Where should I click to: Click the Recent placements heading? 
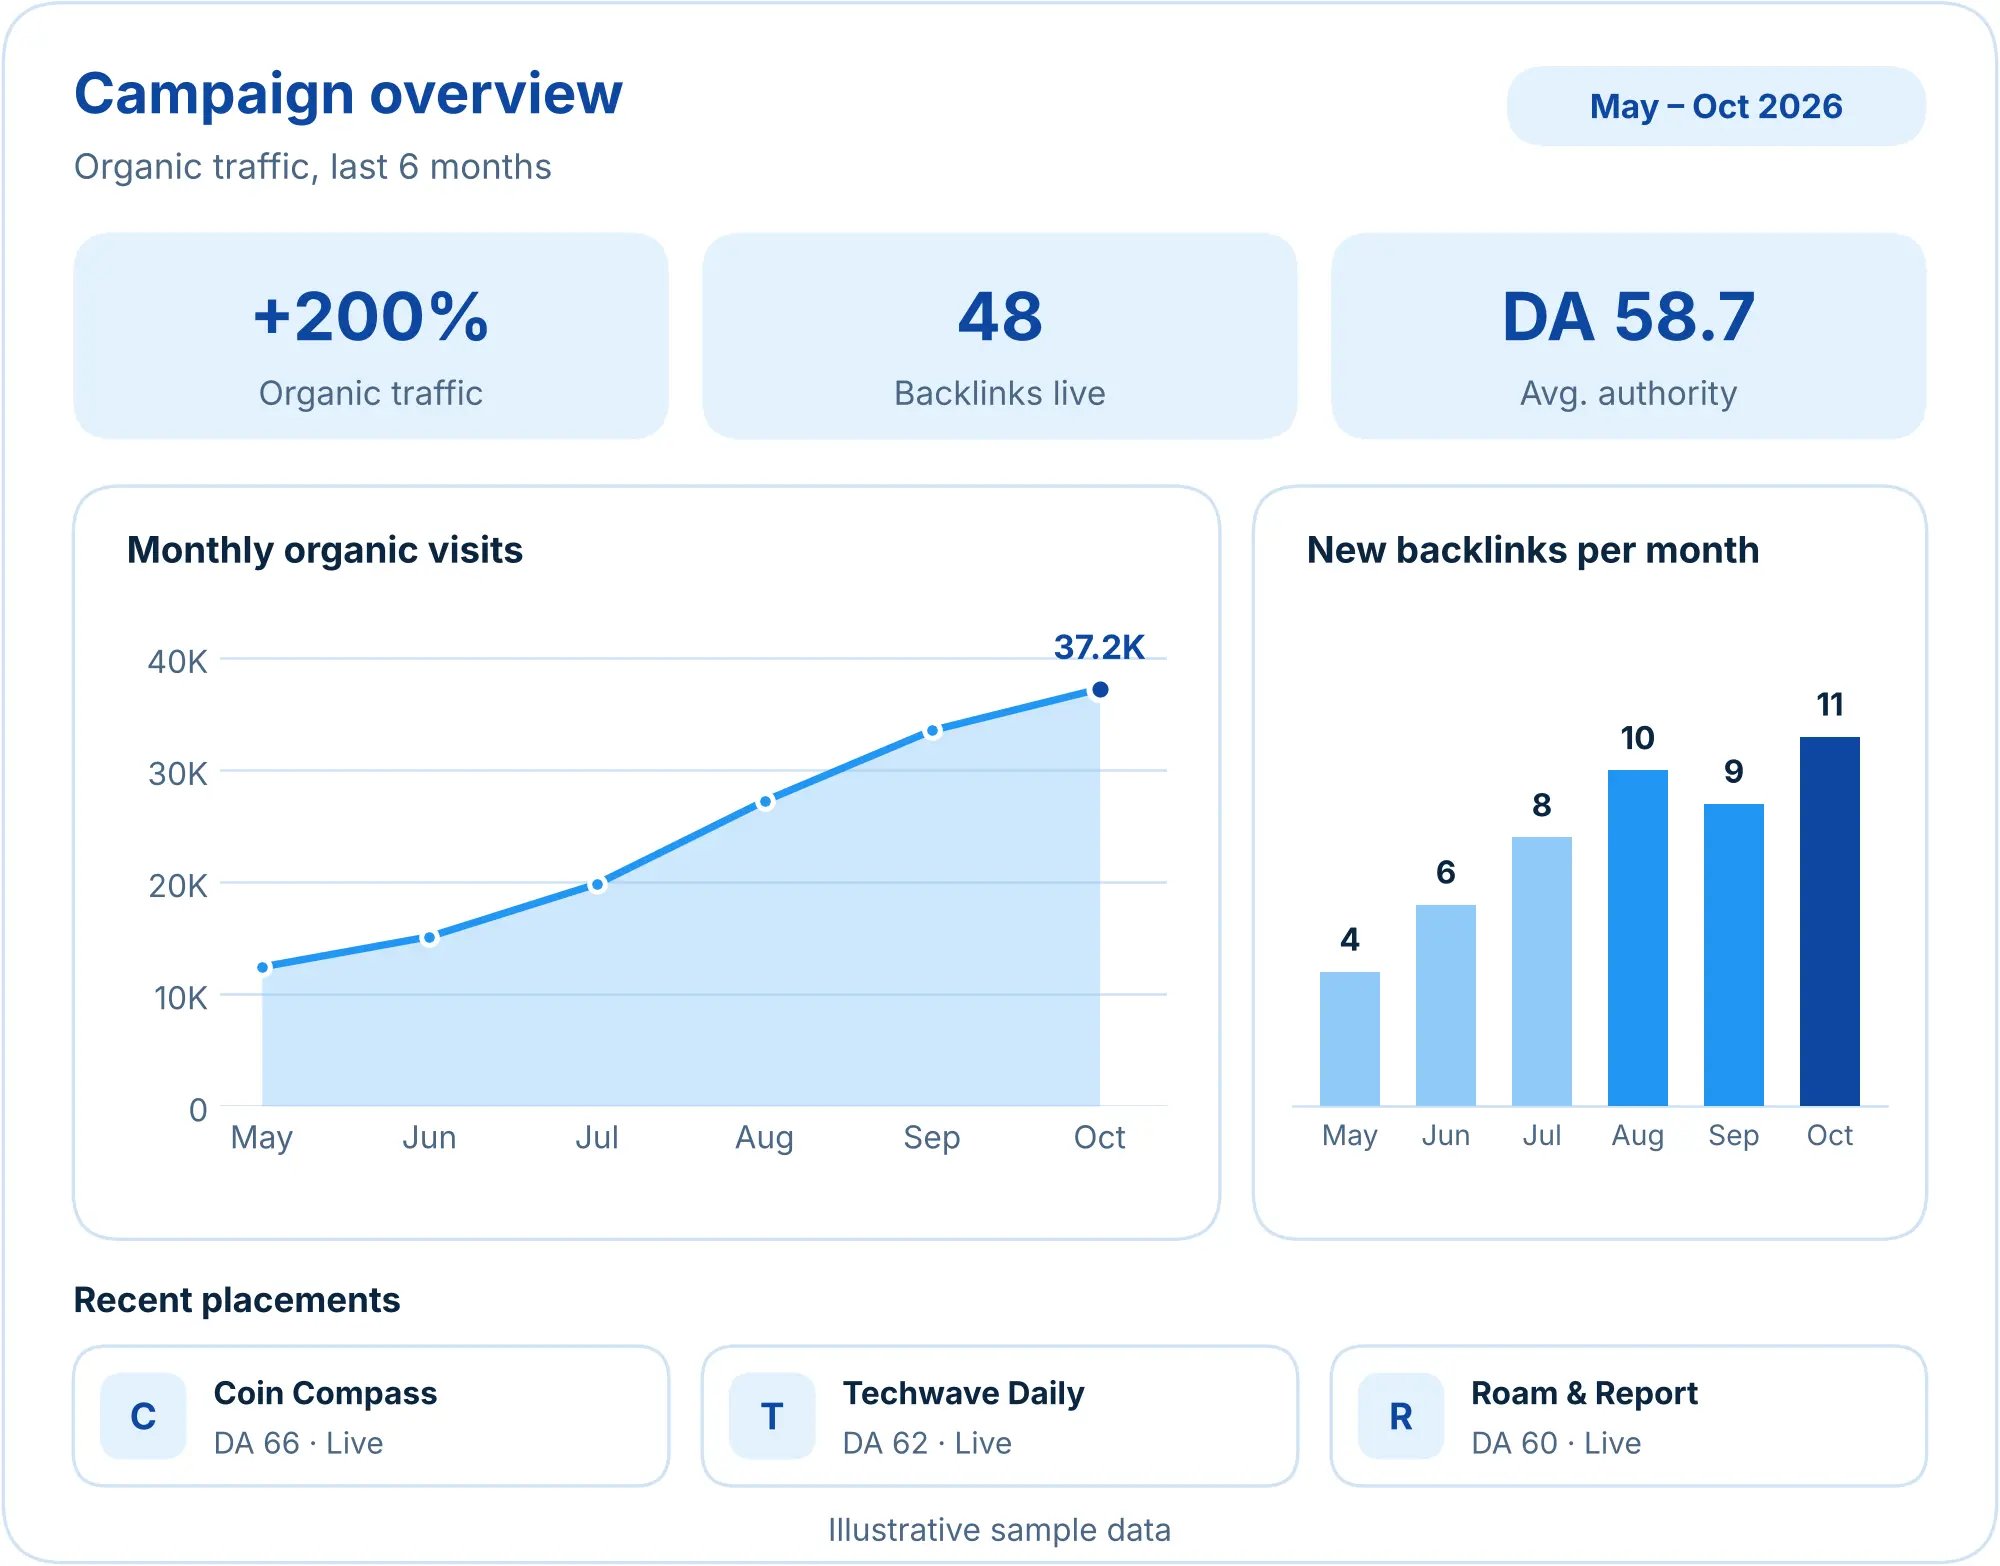click(237, 1300)
